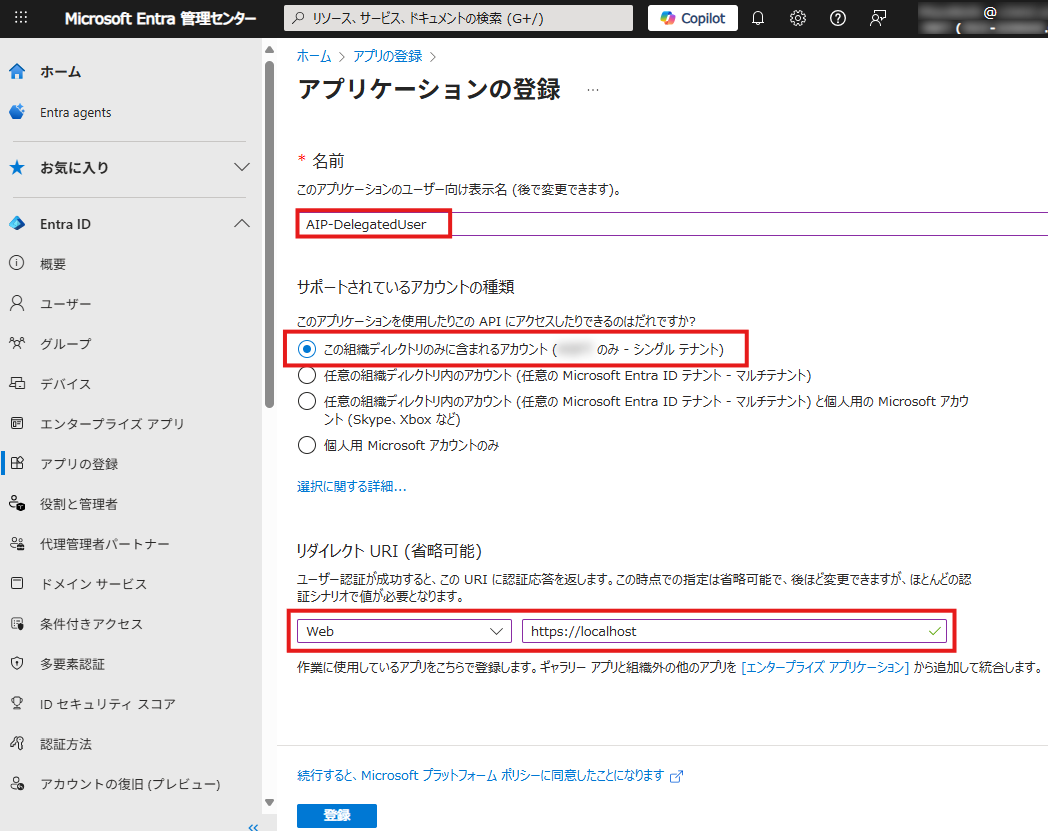Open グループ in sidebar

(66, 344)
